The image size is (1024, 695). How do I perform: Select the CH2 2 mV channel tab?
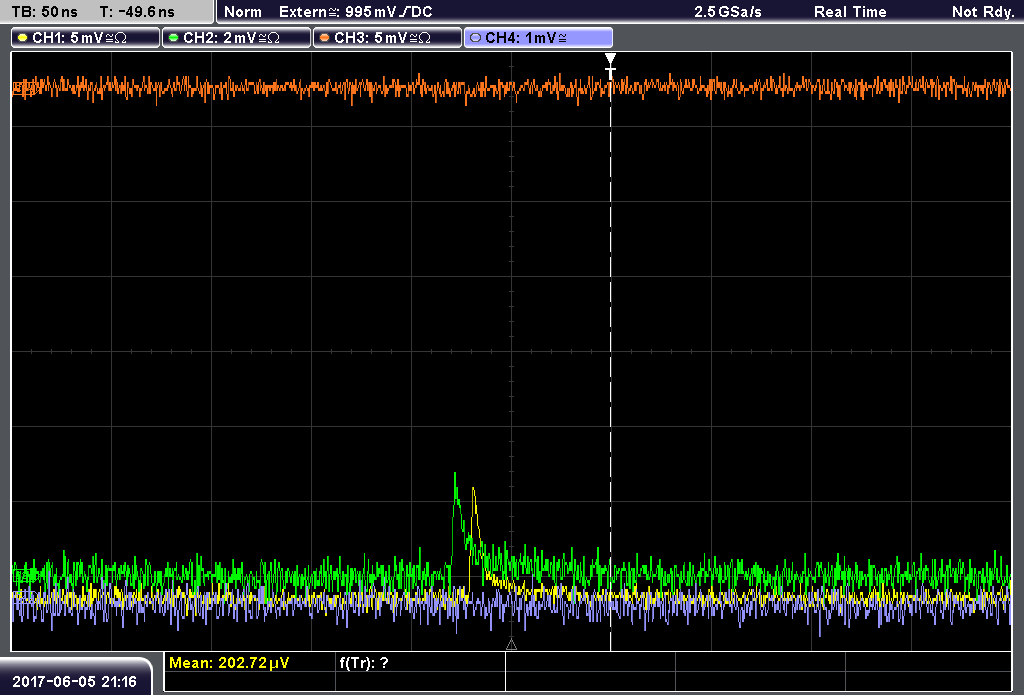click(x=236, y=38)
